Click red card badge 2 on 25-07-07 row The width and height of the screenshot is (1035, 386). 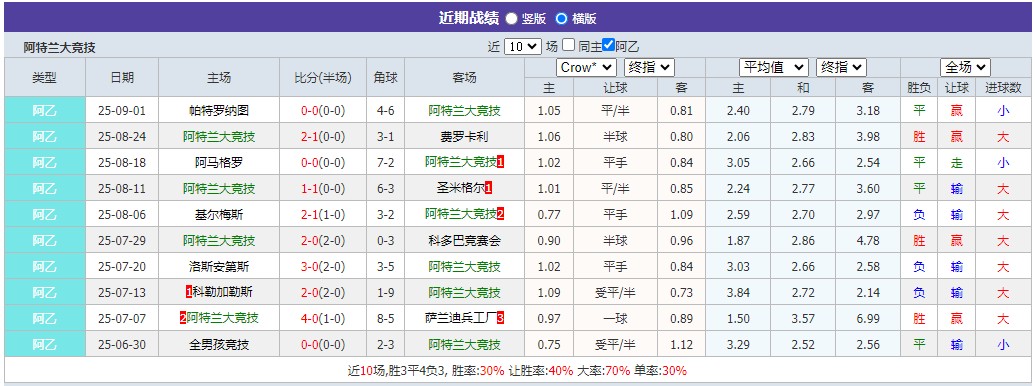point(183,318)
